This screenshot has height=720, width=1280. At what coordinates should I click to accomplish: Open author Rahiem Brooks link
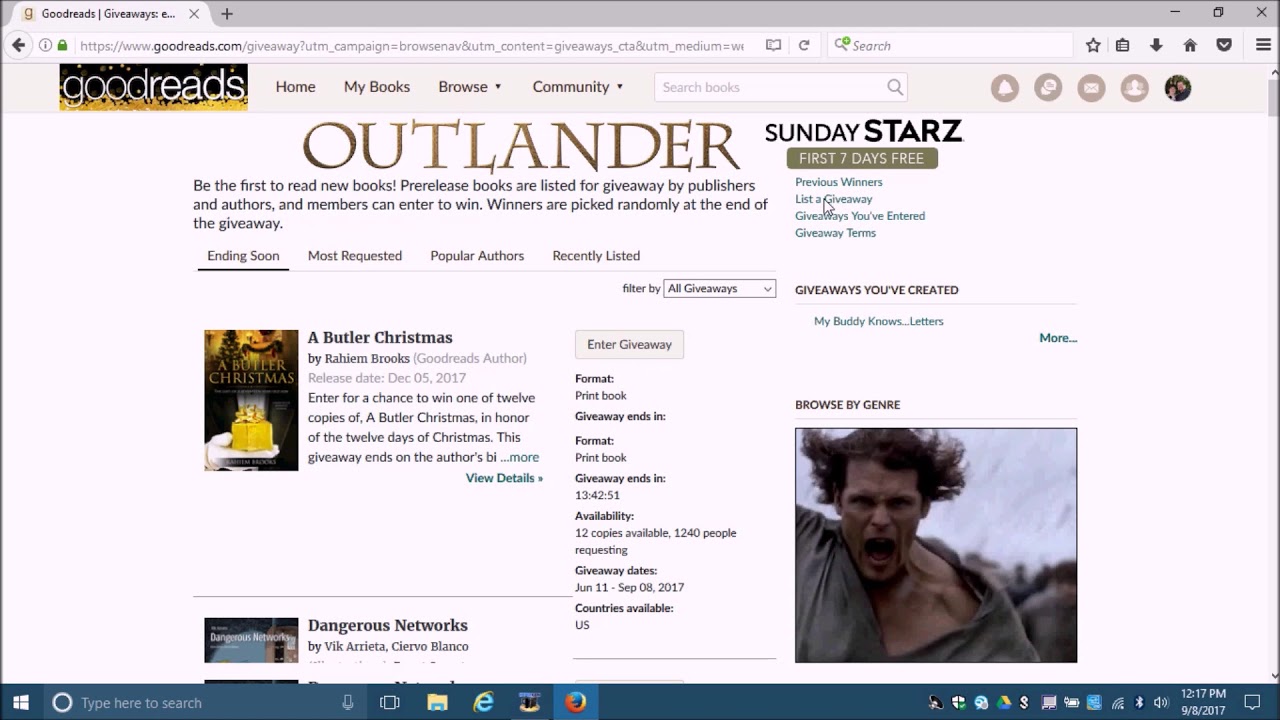367,358
